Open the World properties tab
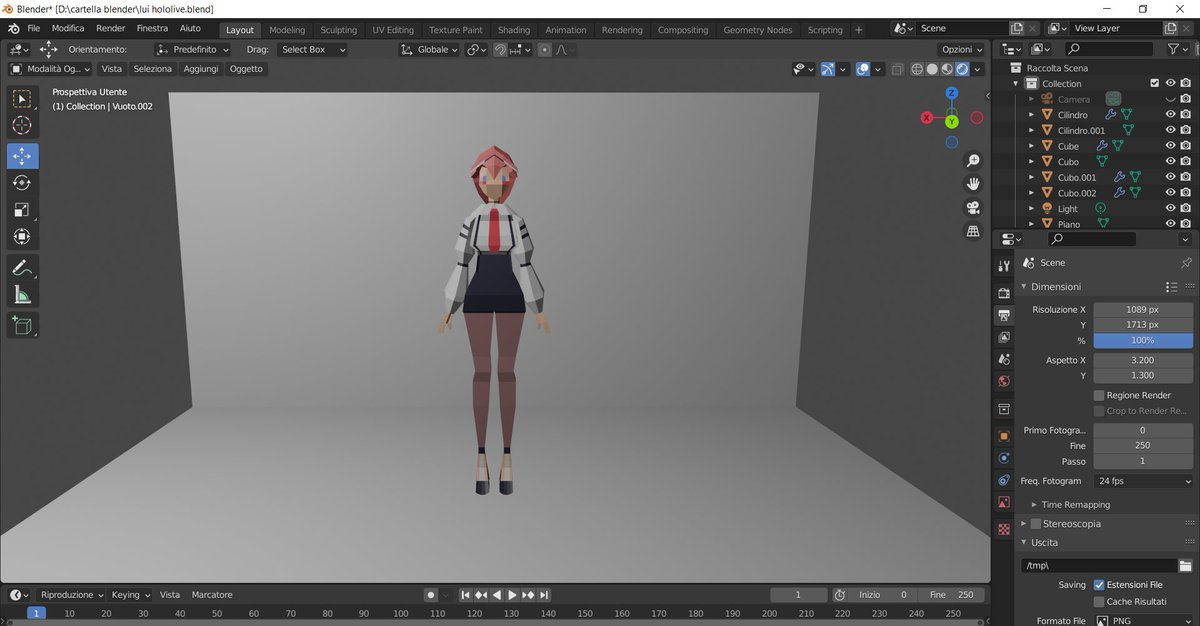Image resolution: width=1200 pixels, height=626 pixels. pos(1004,381)
